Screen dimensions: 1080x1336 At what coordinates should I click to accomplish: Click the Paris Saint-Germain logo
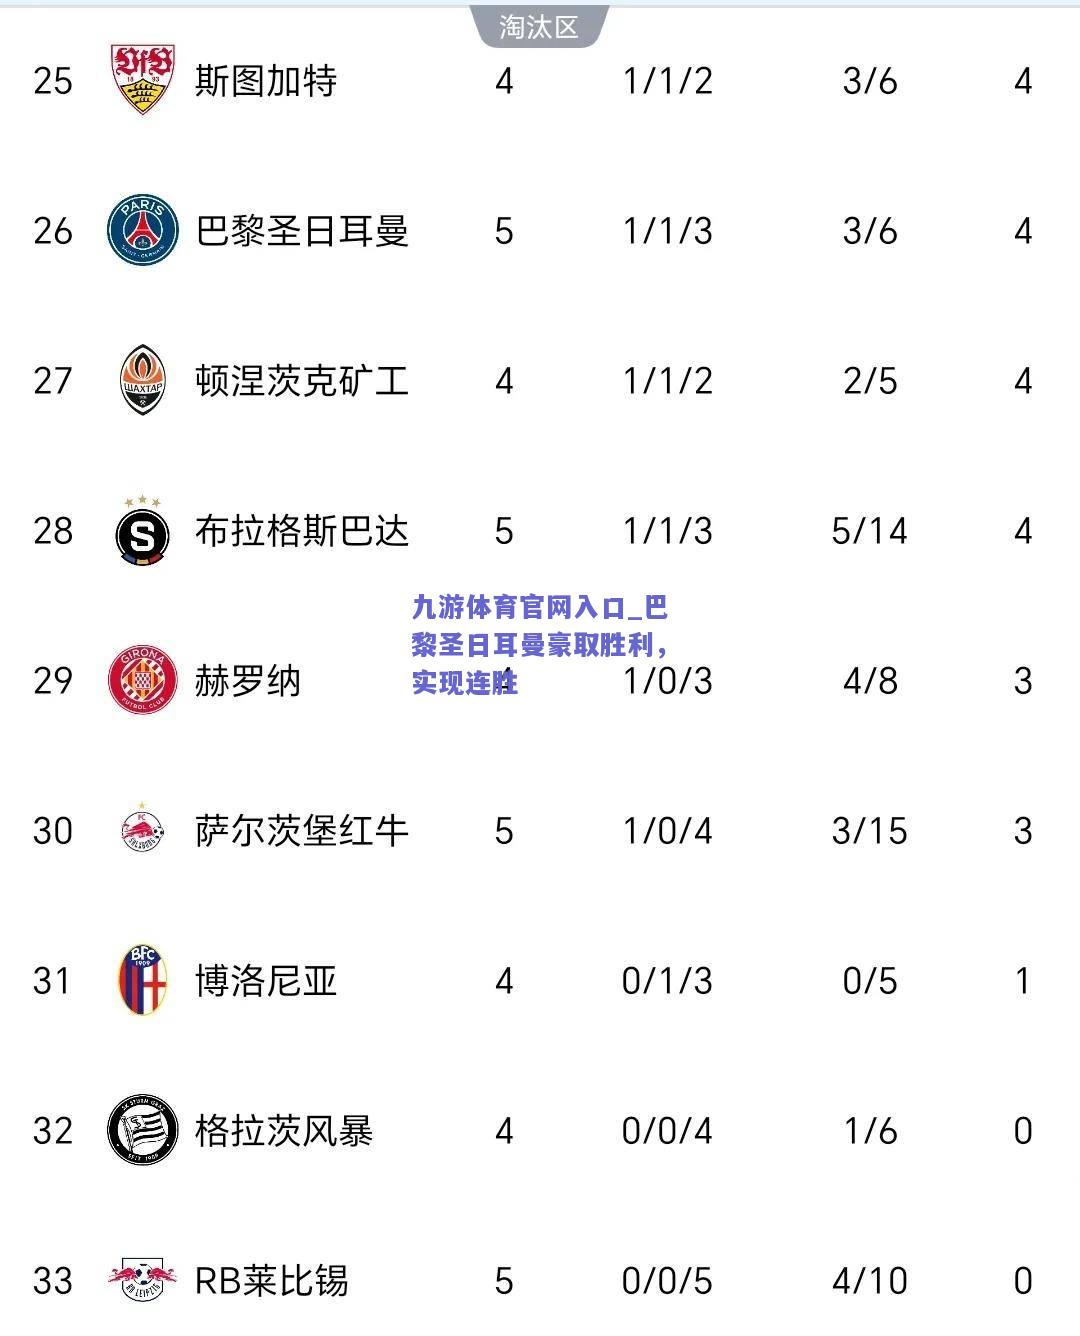click(x=143, y=231)
